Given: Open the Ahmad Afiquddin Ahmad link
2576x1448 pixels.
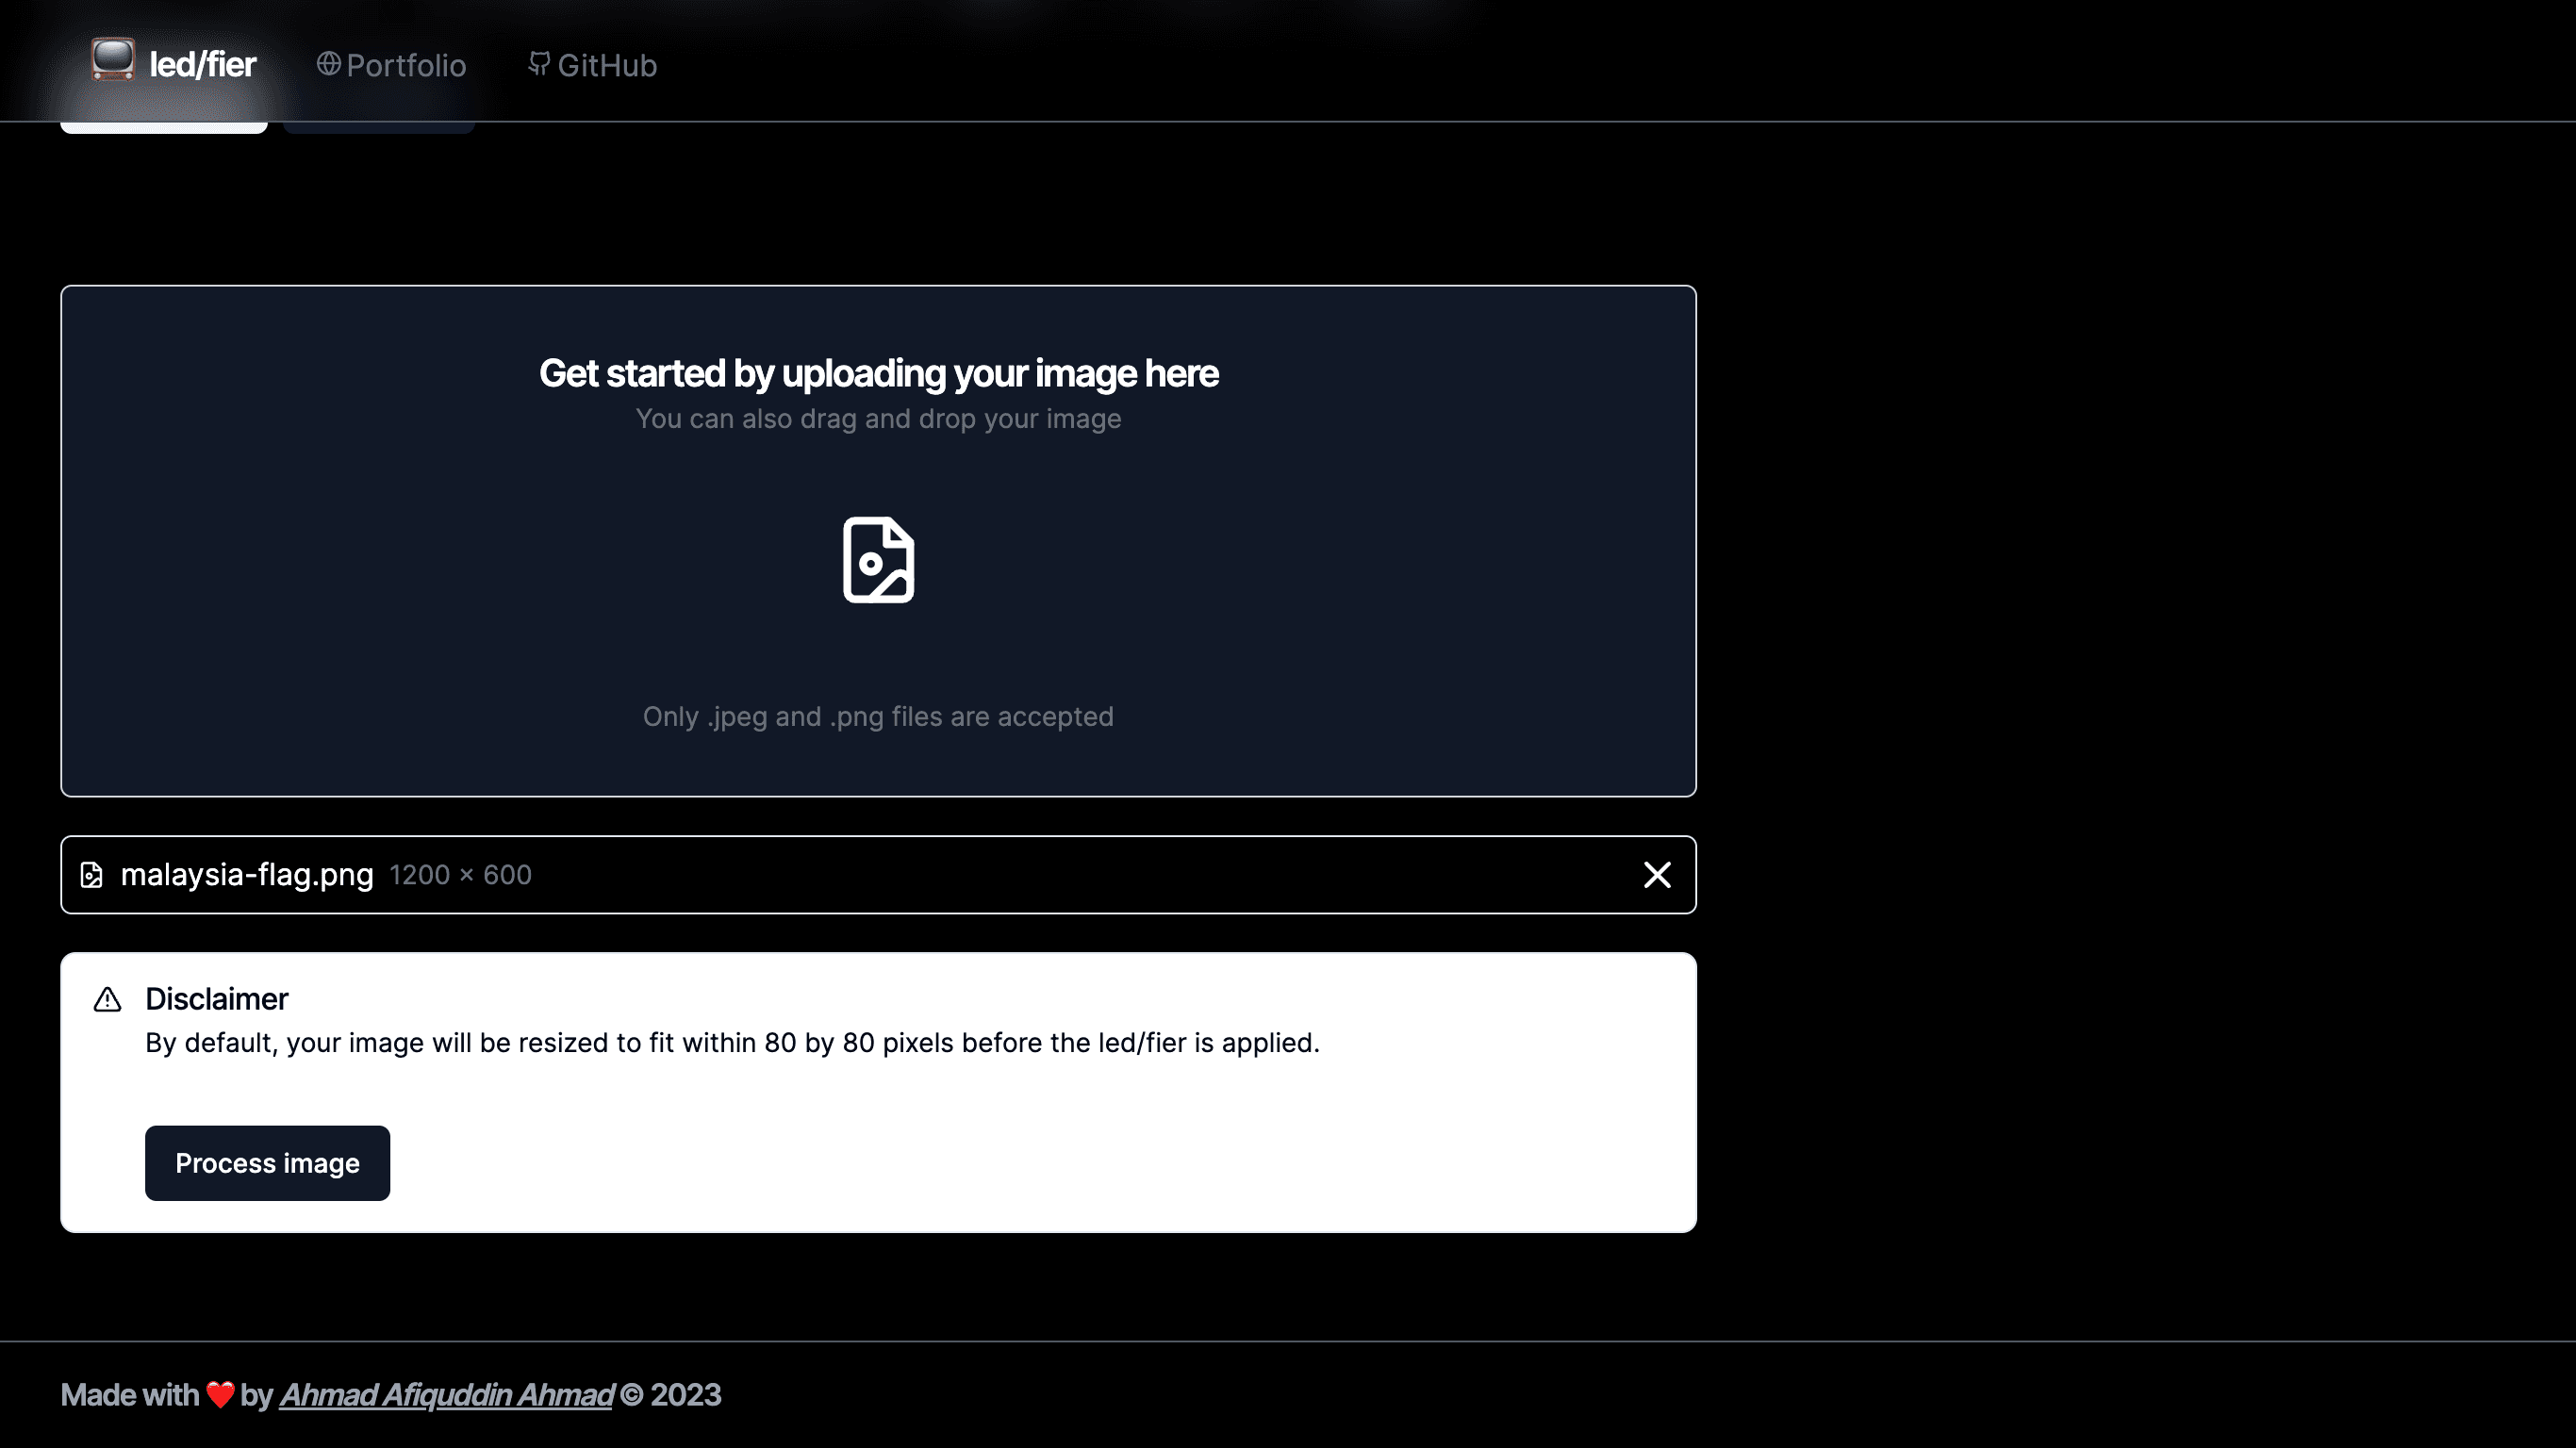Looking at the screenshot, I should coord(446,1395).
